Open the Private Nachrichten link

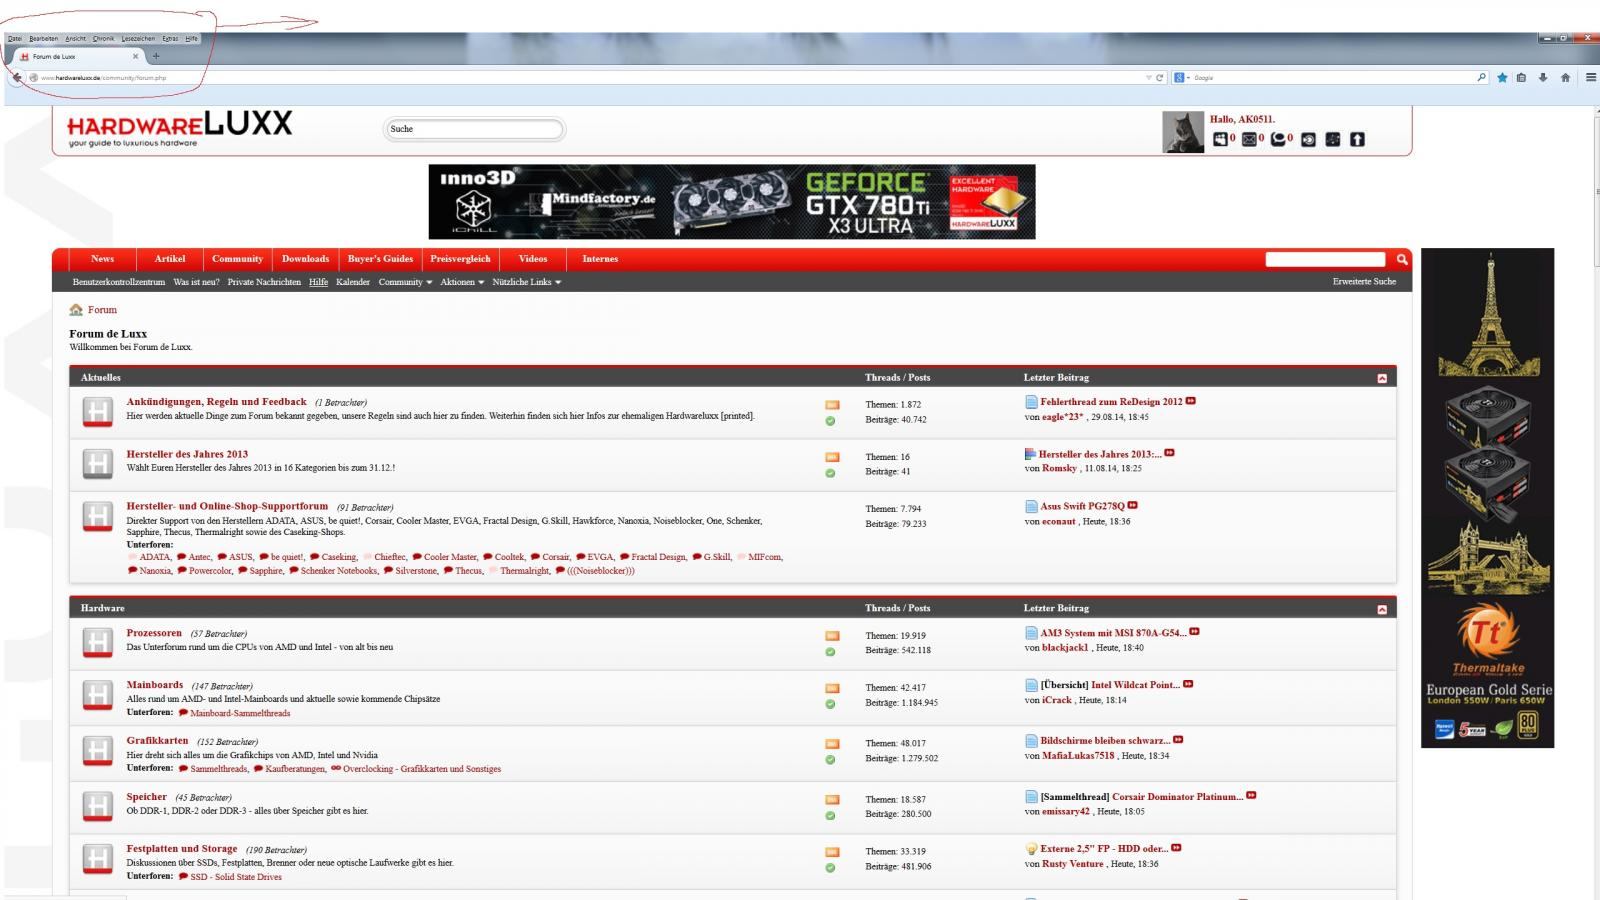point(264,282)
